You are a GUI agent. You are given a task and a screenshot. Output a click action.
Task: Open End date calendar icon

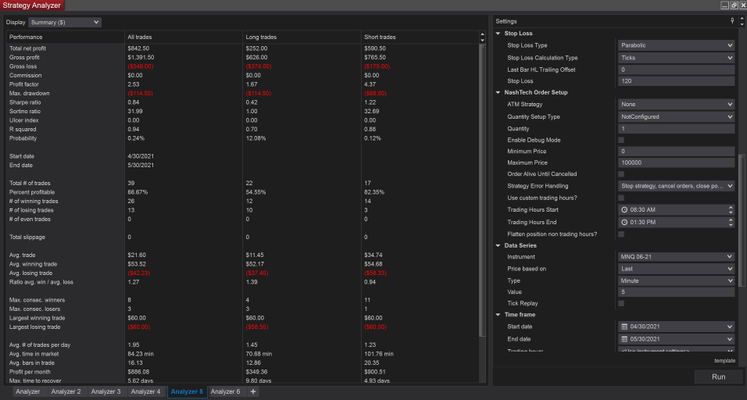[x=623, y=339]
